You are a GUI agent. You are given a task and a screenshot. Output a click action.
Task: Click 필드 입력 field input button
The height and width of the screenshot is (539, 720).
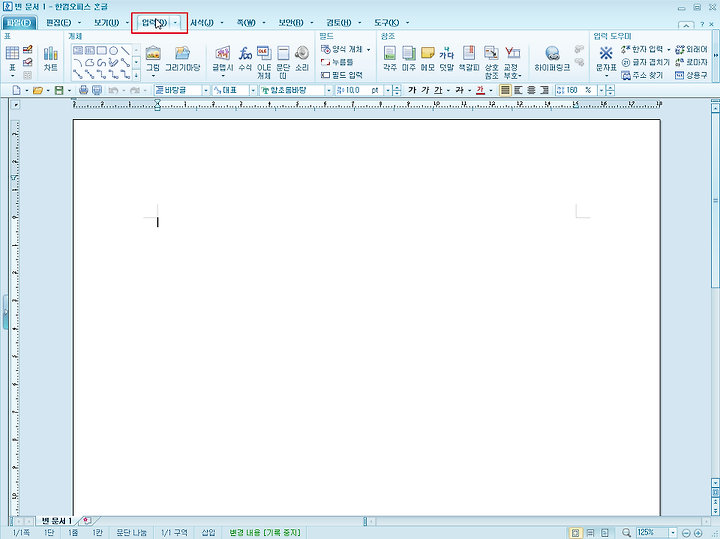coord(342,75)
